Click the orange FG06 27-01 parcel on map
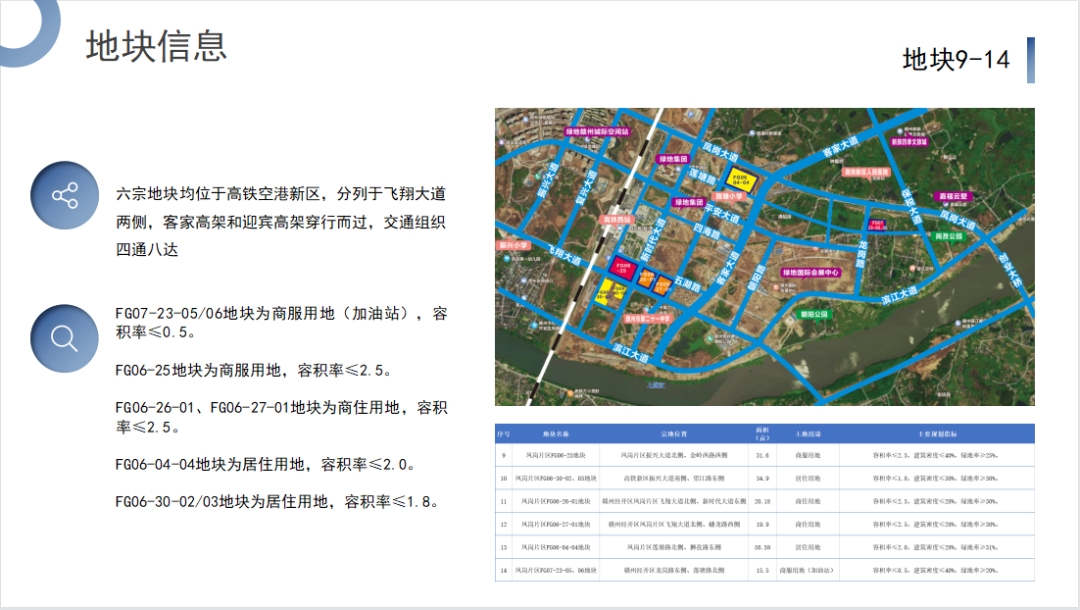 click(x=662, y=285)
